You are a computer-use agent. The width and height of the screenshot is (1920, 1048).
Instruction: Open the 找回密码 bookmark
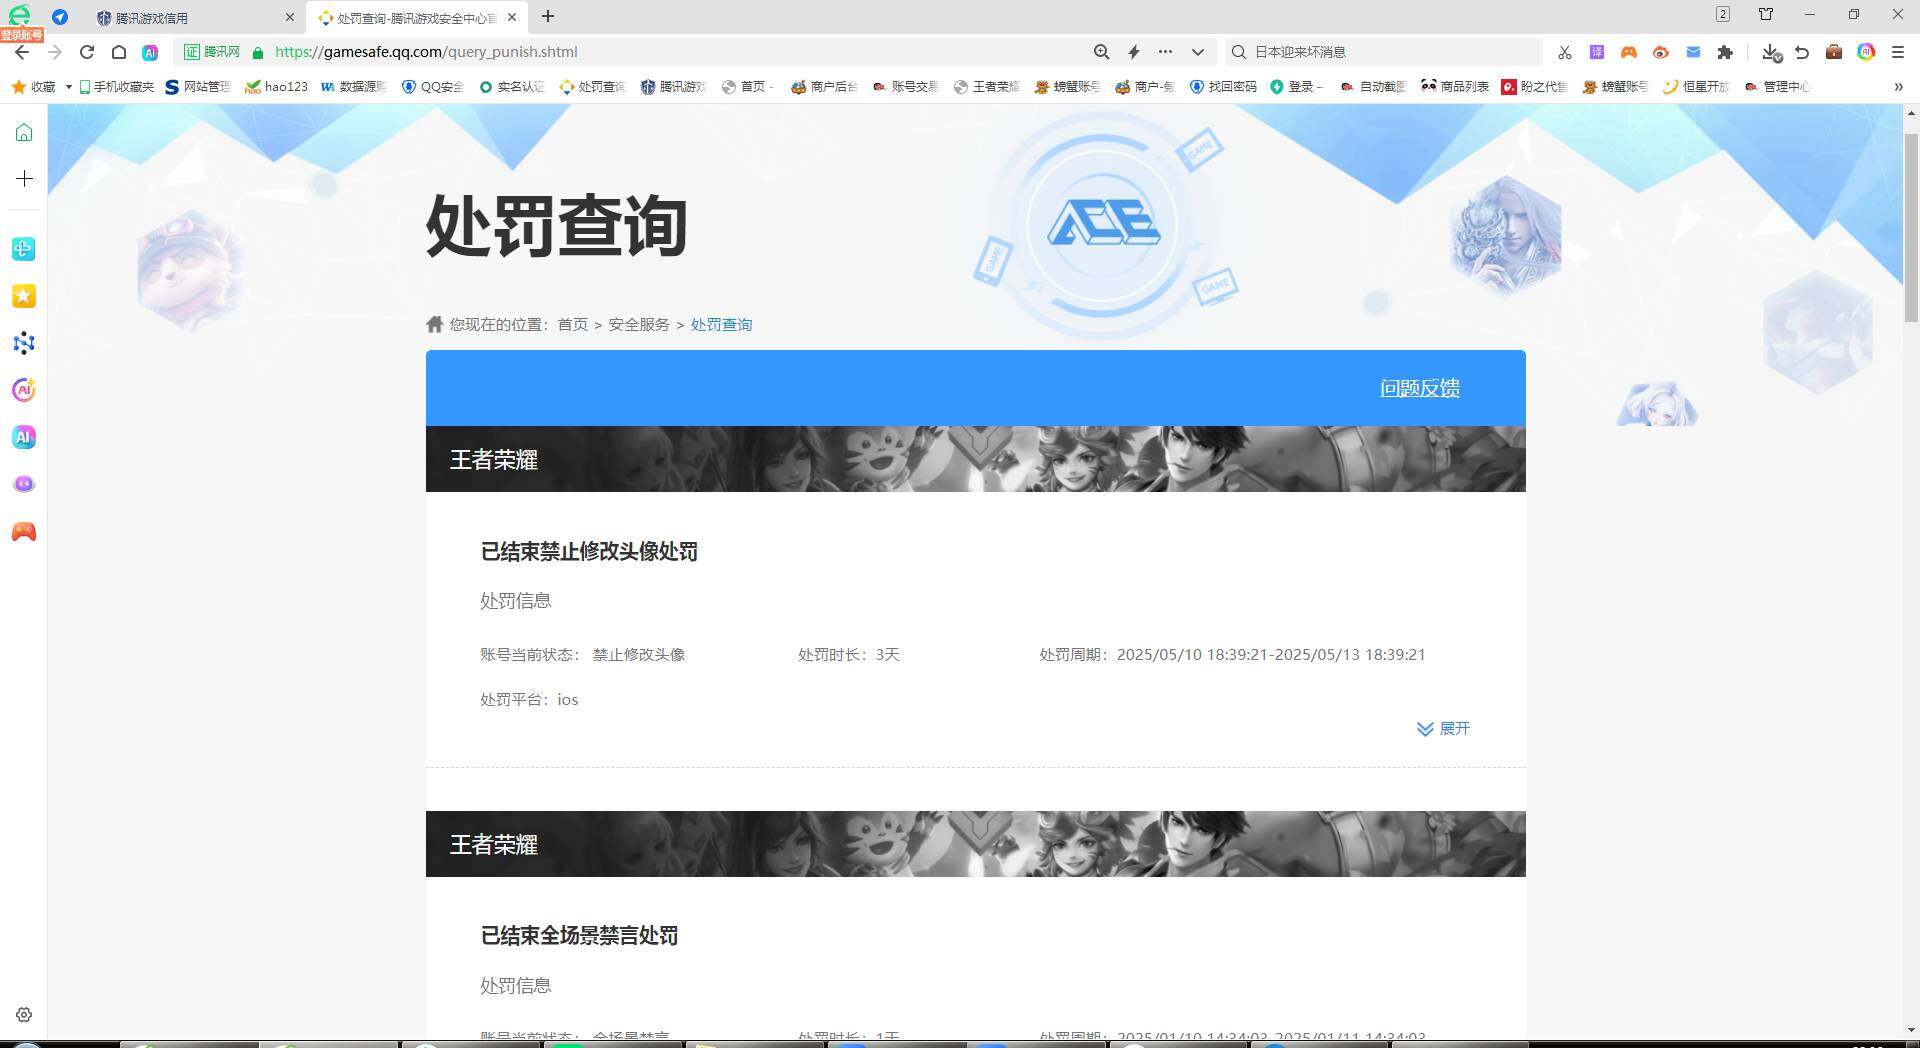click(x=1223, y=87)
